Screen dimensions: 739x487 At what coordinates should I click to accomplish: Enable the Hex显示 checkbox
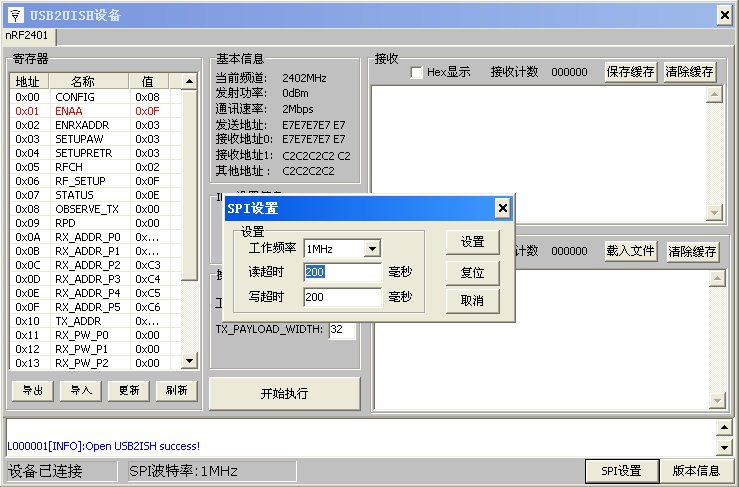click(416, 72)
